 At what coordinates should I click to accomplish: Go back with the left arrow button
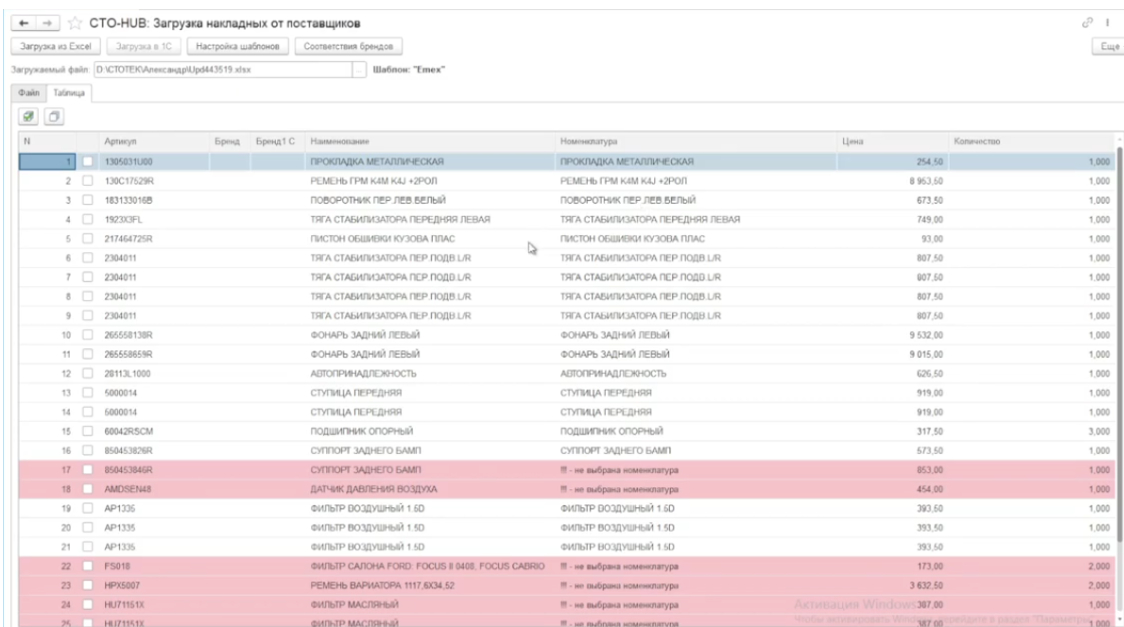pyautogui.click(x=24, y=24)
